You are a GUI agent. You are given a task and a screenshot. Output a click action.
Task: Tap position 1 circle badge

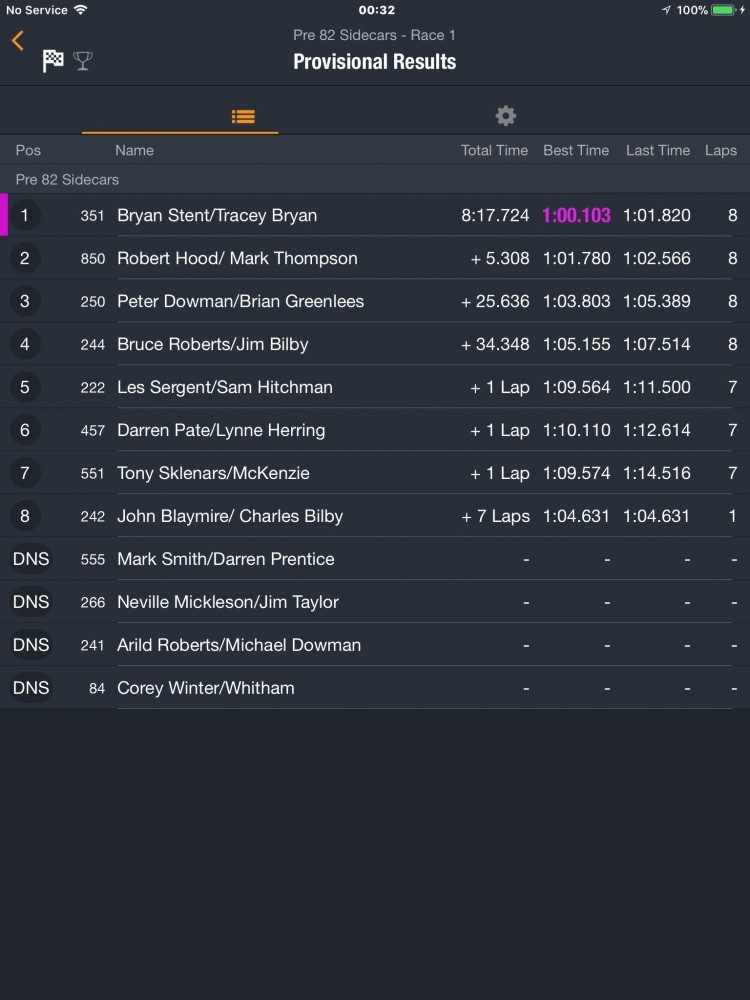click(x=25, y=215)
